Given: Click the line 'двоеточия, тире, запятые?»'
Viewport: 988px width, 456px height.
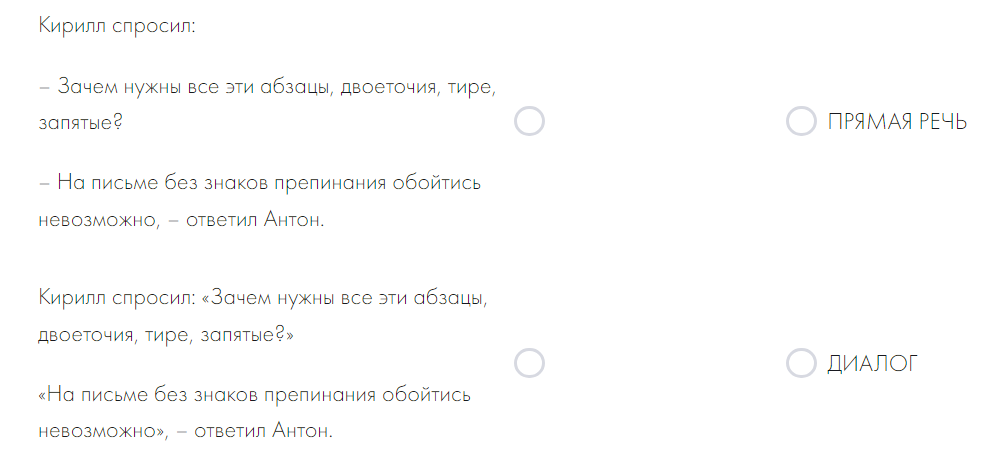Looking at the screenshot, I should [166, 334].
